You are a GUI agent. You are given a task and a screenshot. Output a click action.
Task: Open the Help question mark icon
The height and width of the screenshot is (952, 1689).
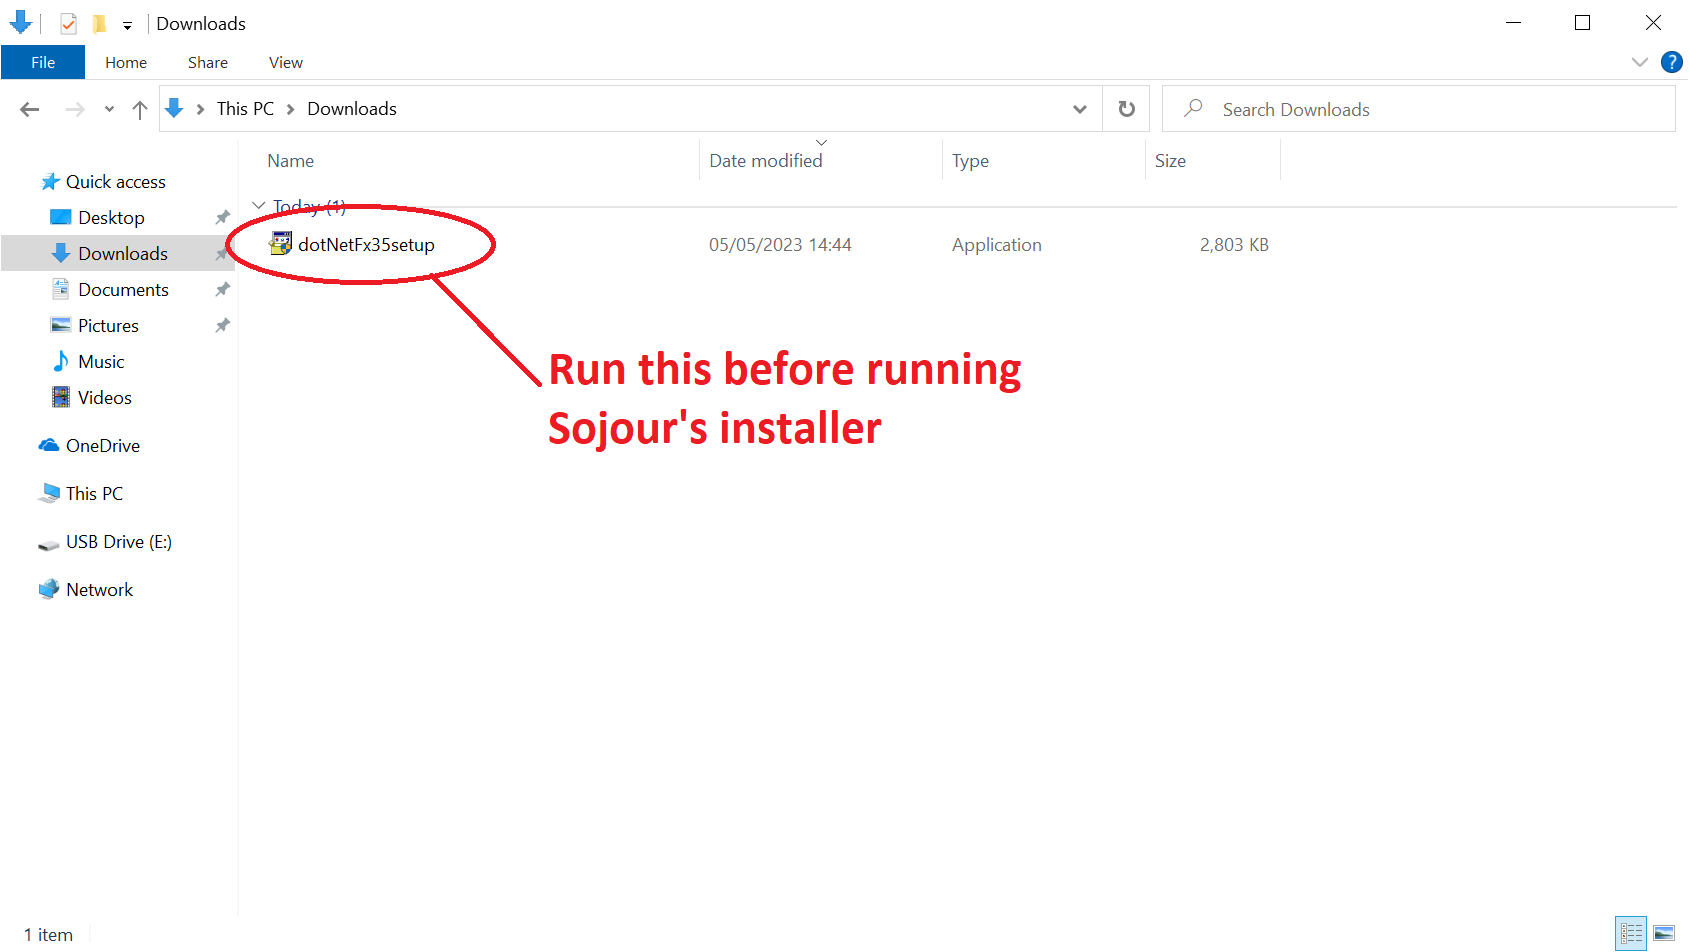1671,61
